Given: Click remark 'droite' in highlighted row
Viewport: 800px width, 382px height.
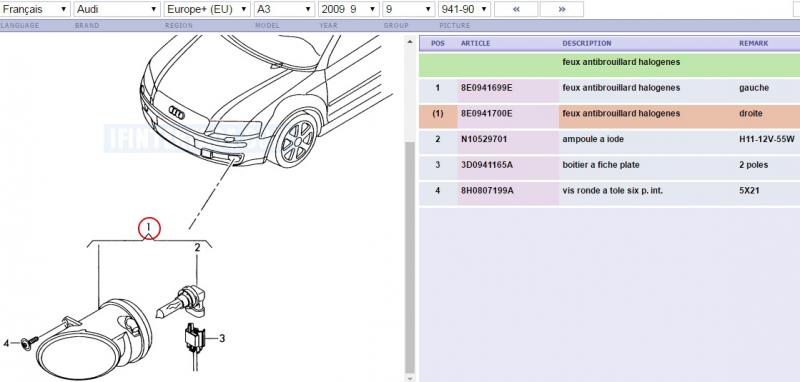Looking at the screenshot, I should 751,113.
